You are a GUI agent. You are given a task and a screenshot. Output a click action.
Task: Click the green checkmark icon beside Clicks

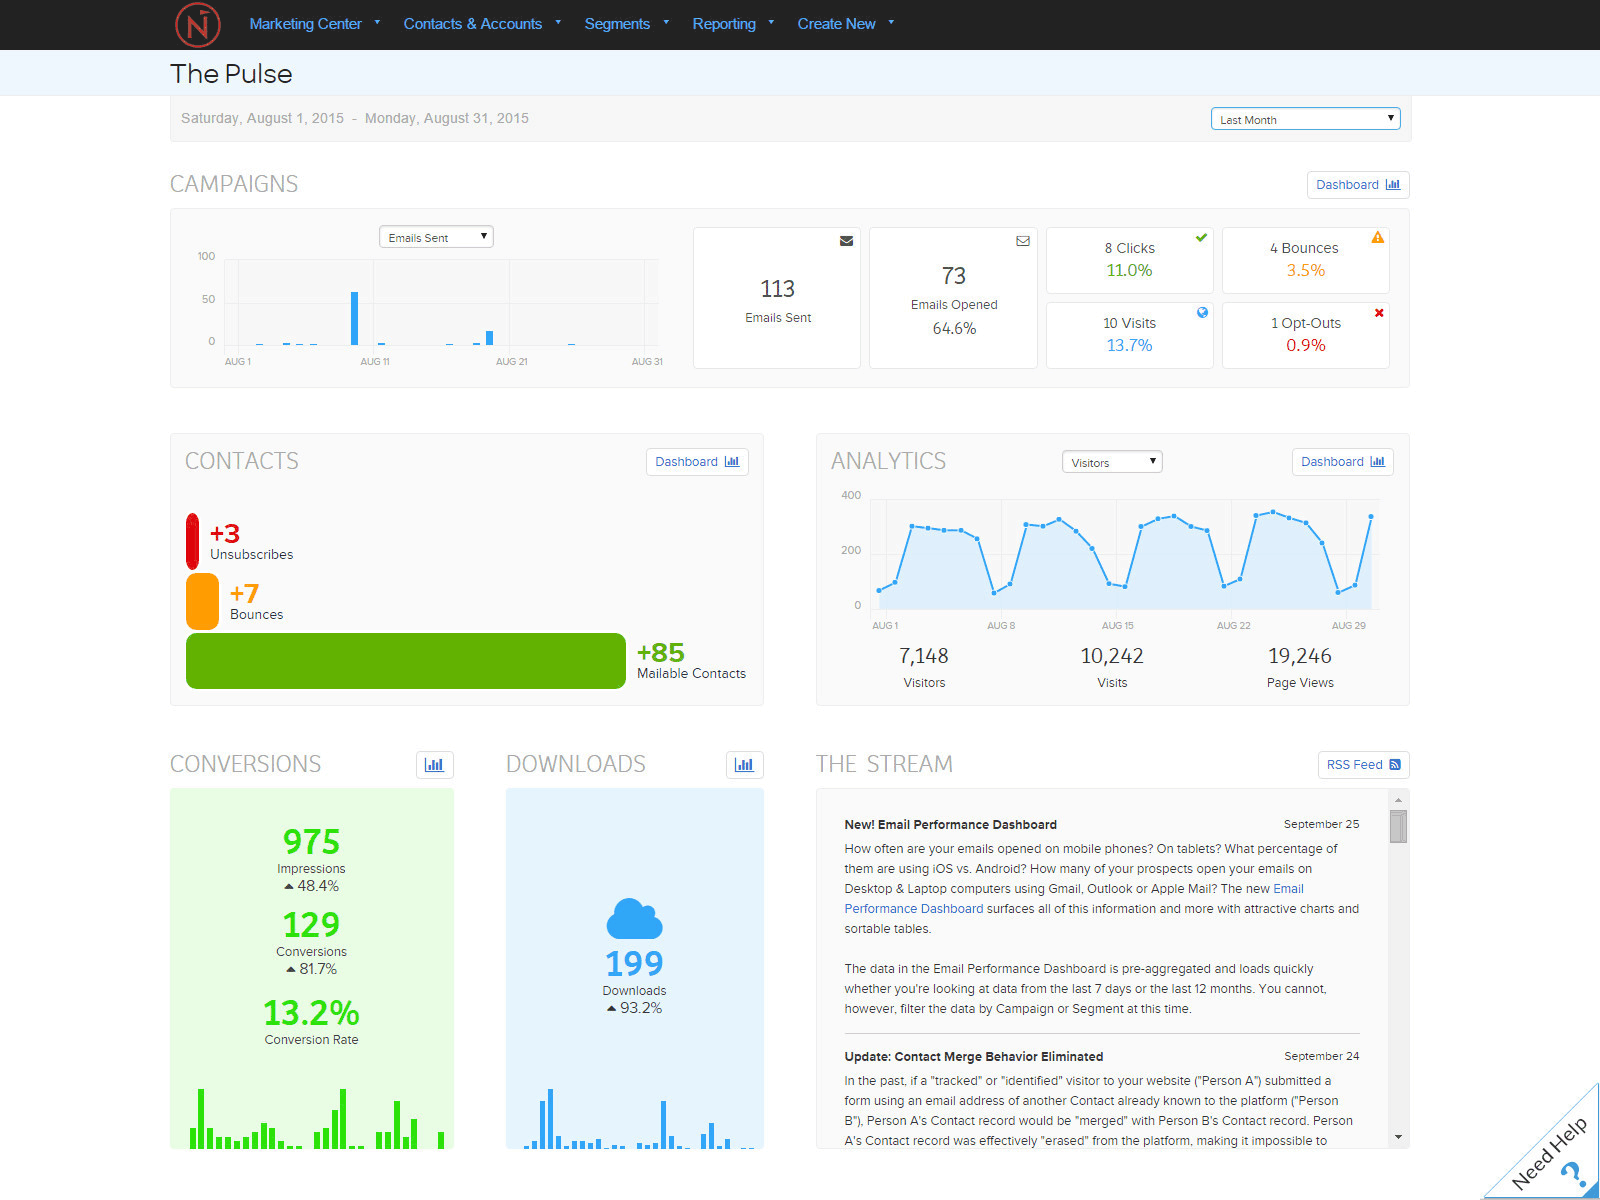(x=1201, y=238)
